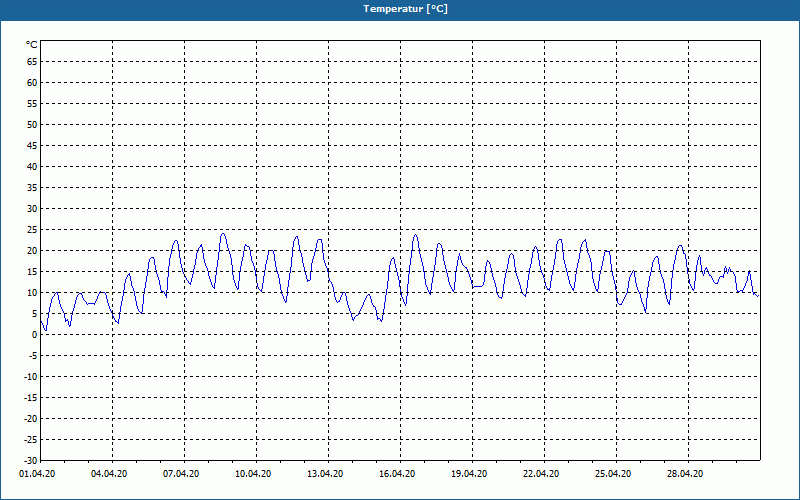Click the 01.04.20 date label
The height and width of the screenshot is (500, 800).
37,473
